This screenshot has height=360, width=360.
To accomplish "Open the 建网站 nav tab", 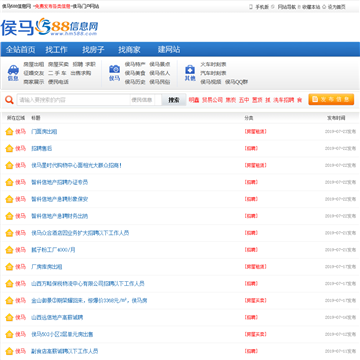I will (x=169, y=50).
